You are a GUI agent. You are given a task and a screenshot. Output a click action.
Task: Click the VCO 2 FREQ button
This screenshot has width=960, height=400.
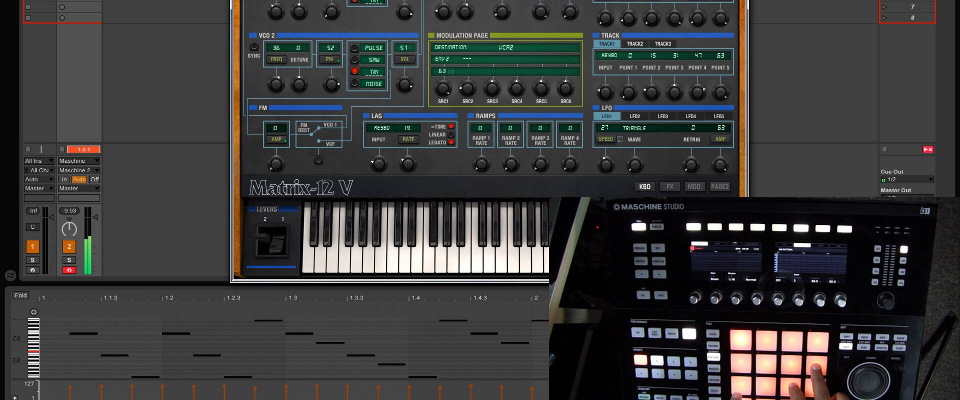point(276,59)
